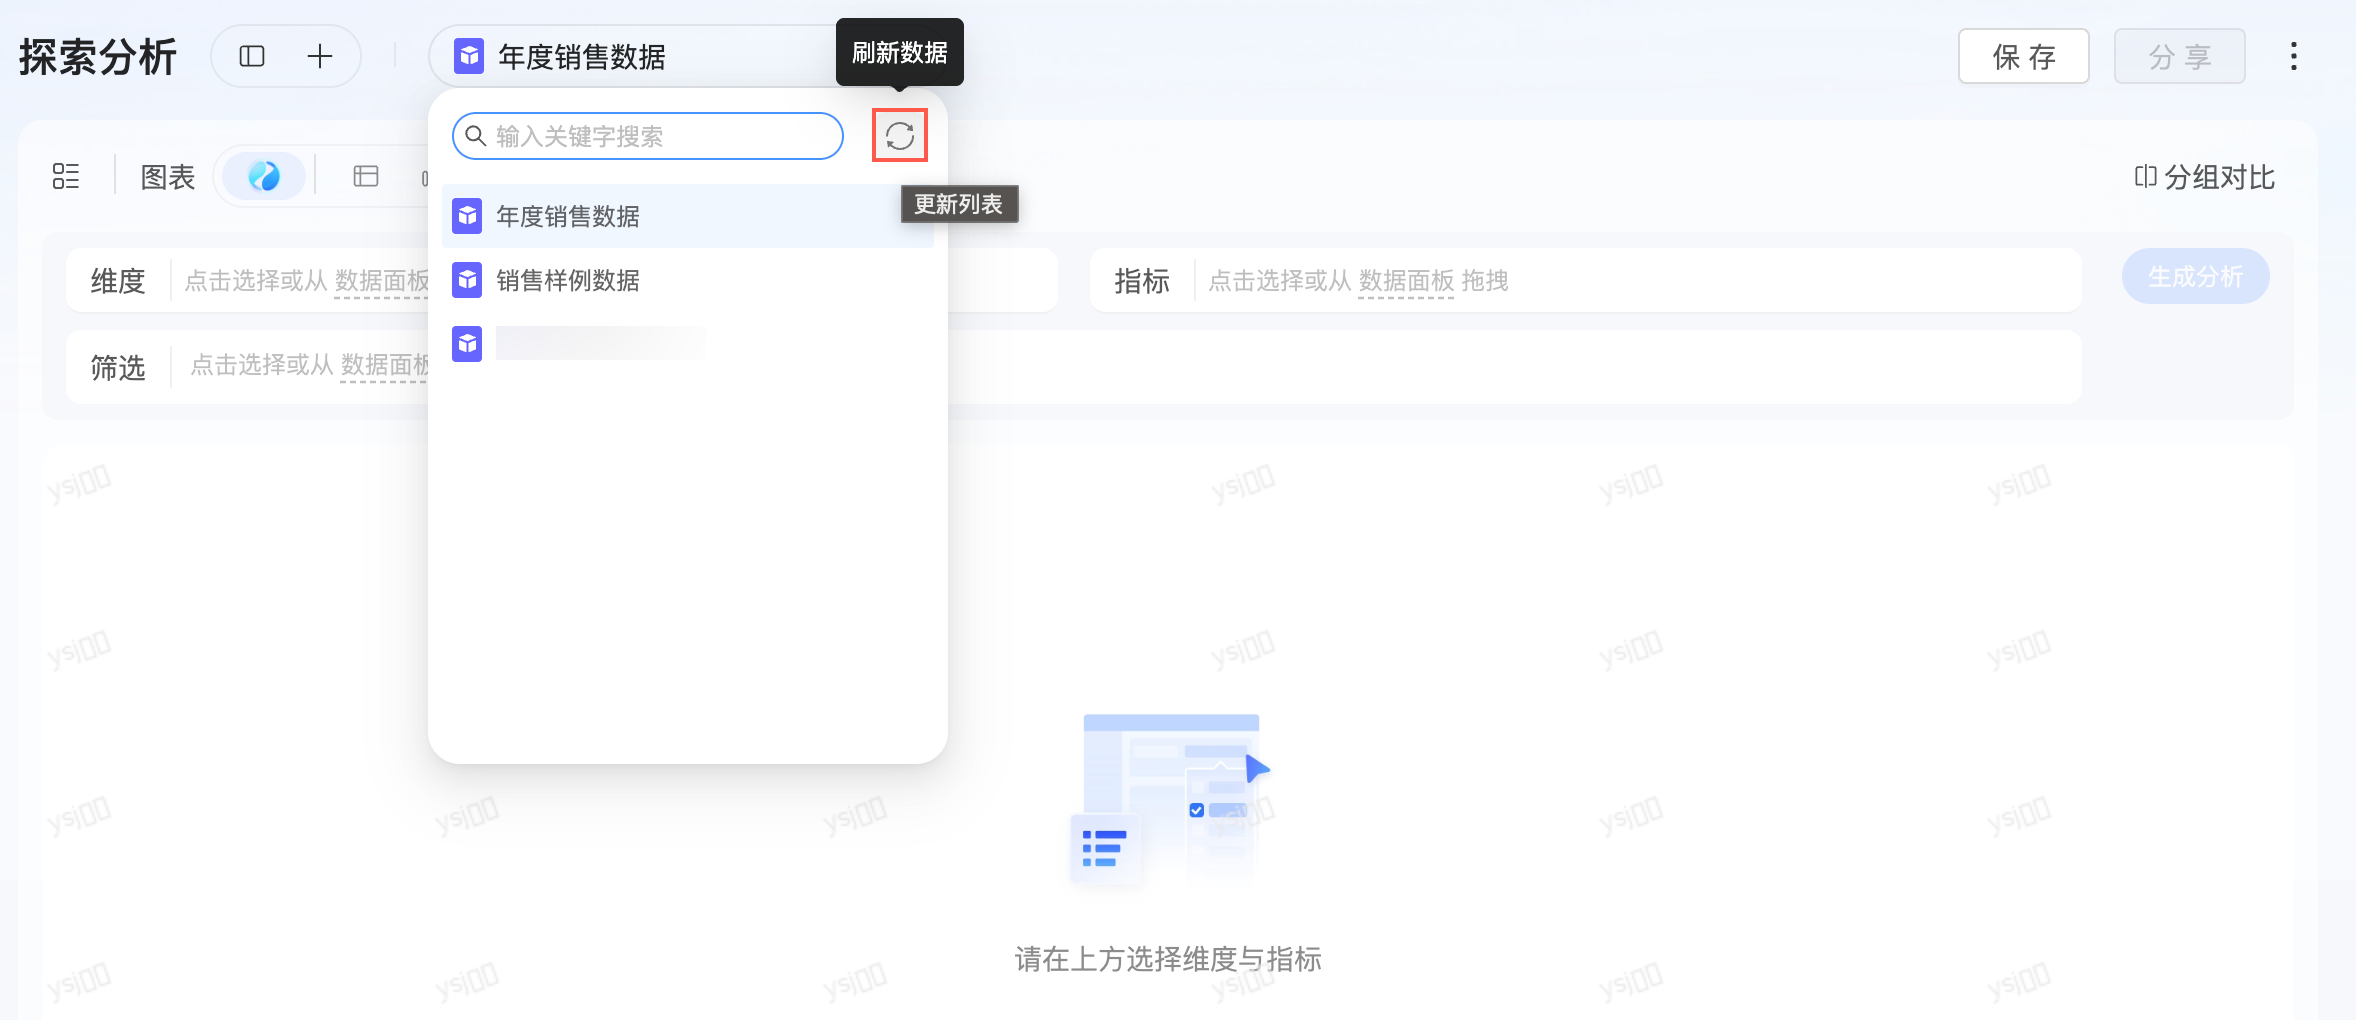Screen dimensions: 2356x1020
Task: Select 年度销售数据 in the dataset list
Action: tap(688, 216)
